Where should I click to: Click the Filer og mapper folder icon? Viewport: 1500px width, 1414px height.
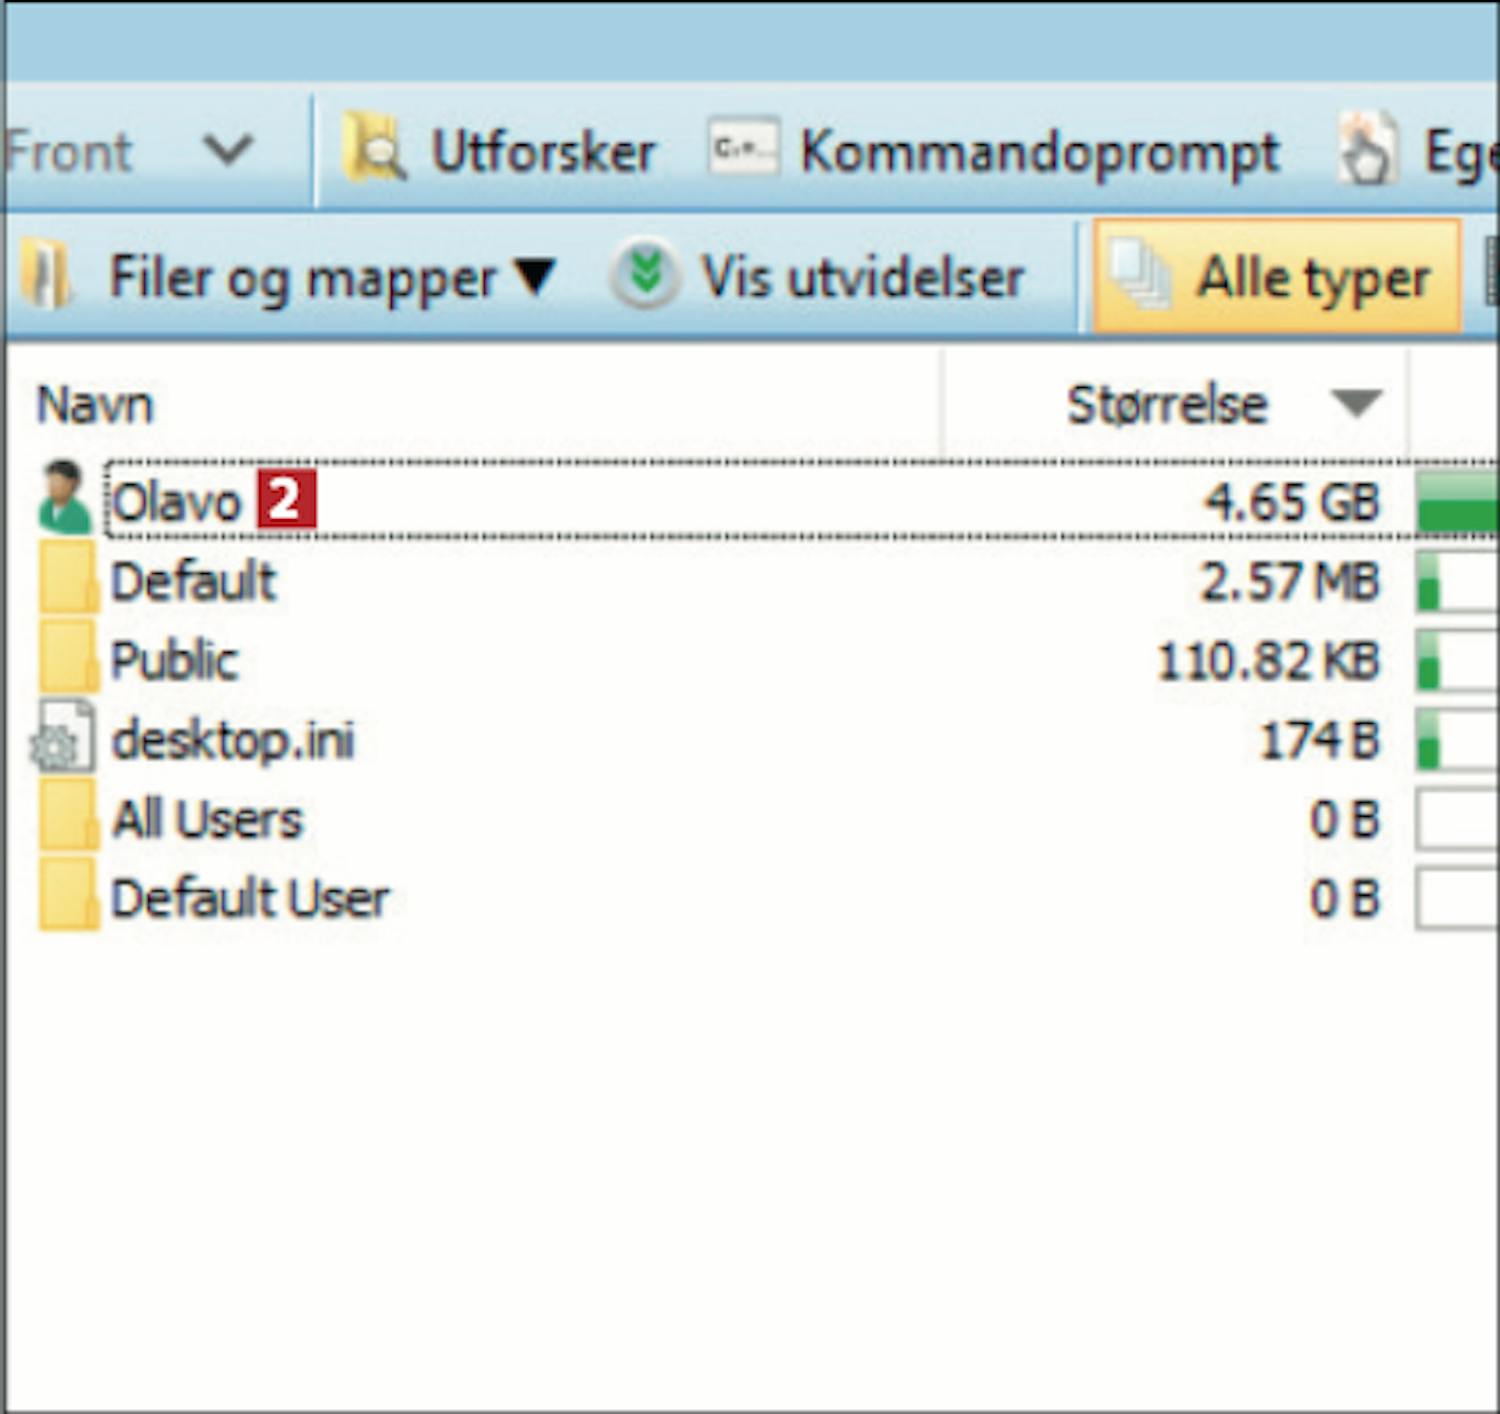coord(48,277)
